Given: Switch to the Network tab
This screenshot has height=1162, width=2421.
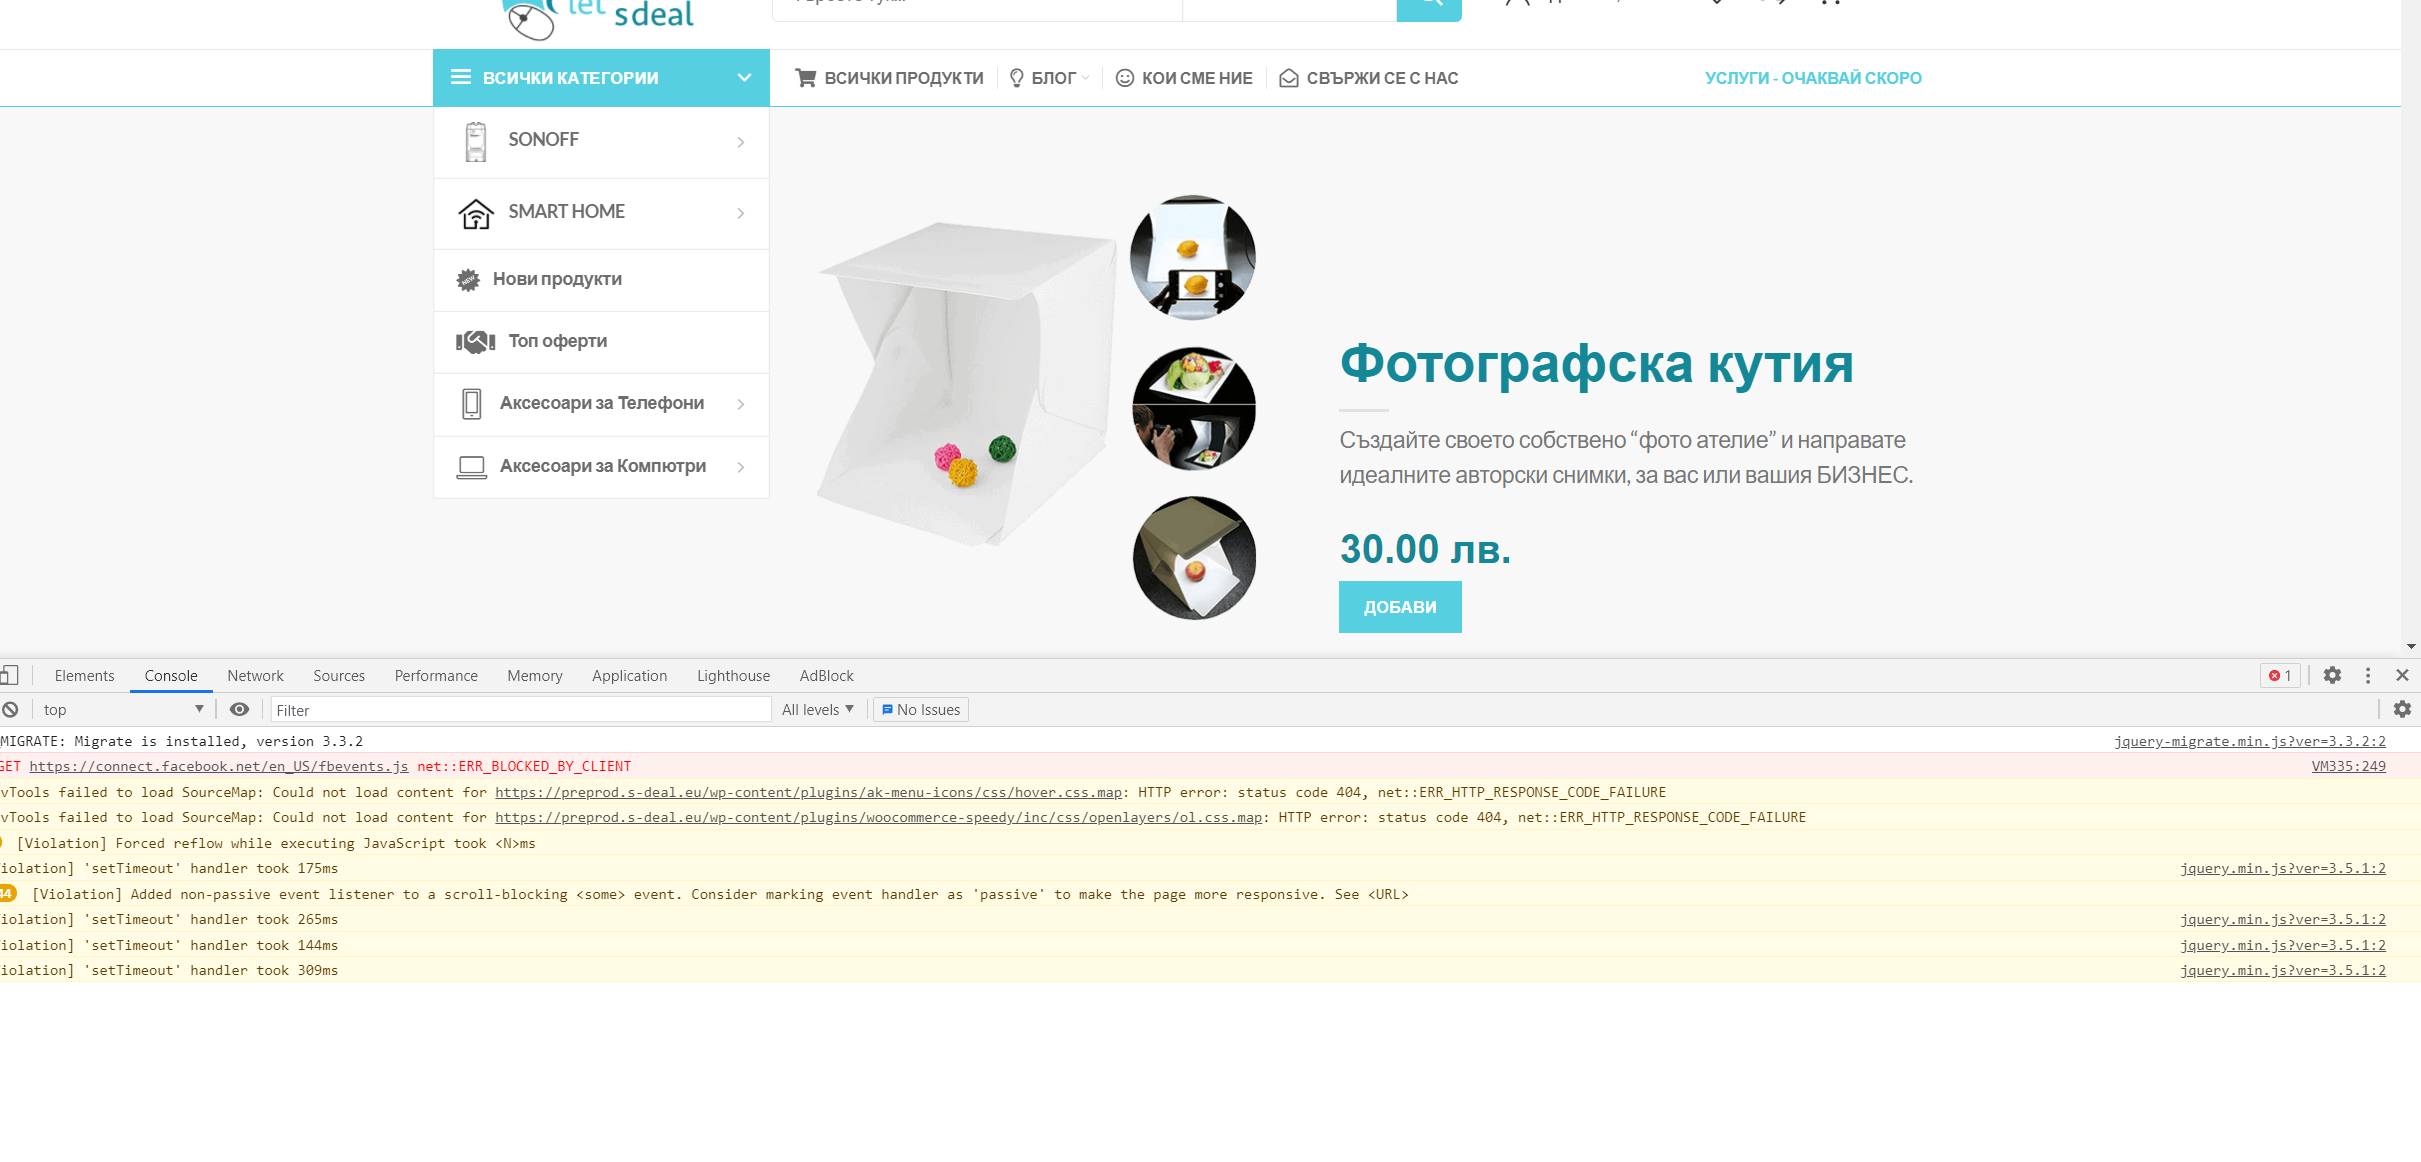Looking at the screenshot, I should pyautogui.click(x=255, y=676).
